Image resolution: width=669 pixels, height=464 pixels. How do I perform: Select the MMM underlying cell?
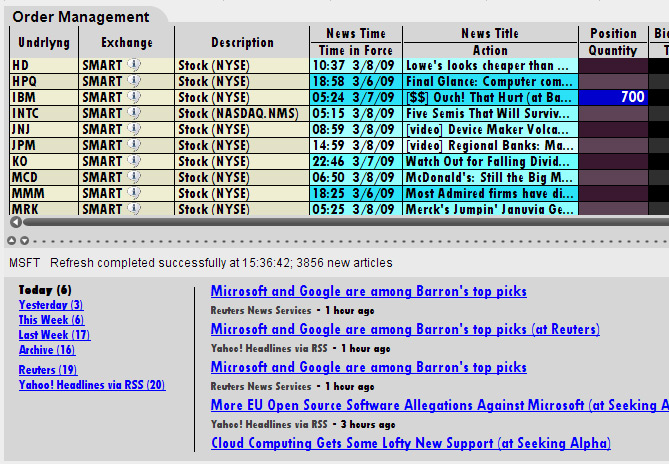pos(44,193)
